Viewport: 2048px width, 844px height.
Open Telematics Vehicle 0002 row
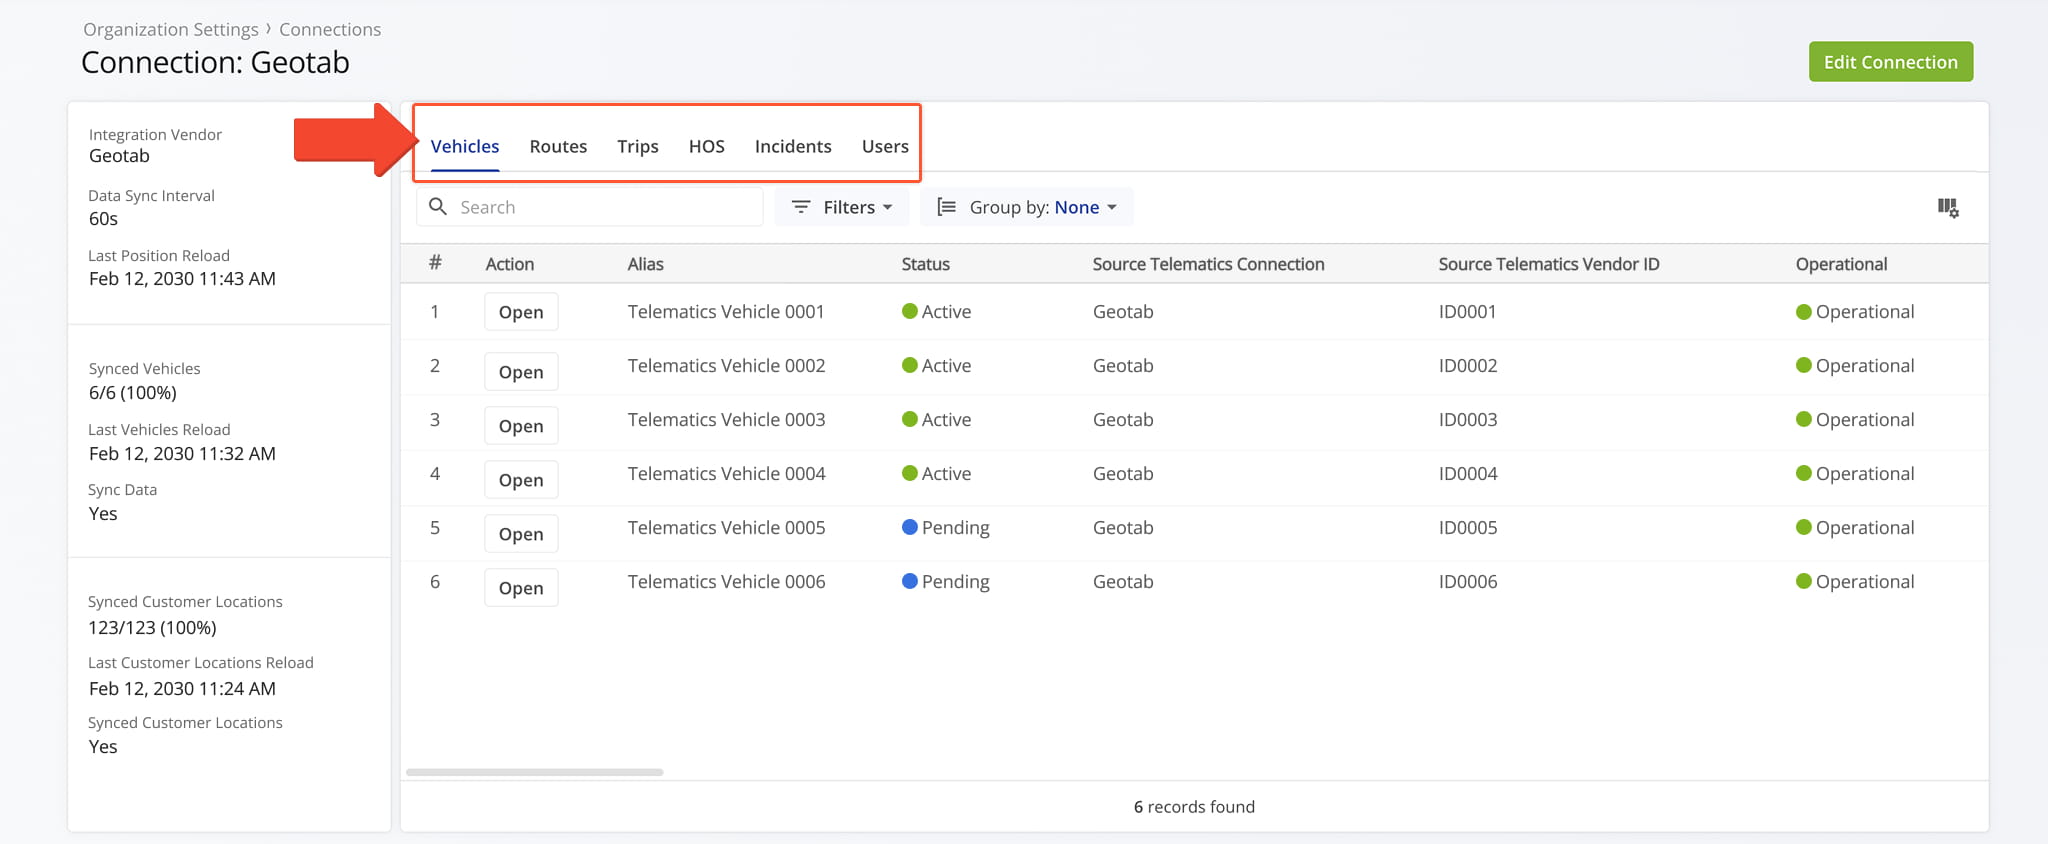(x=521, y=372)
